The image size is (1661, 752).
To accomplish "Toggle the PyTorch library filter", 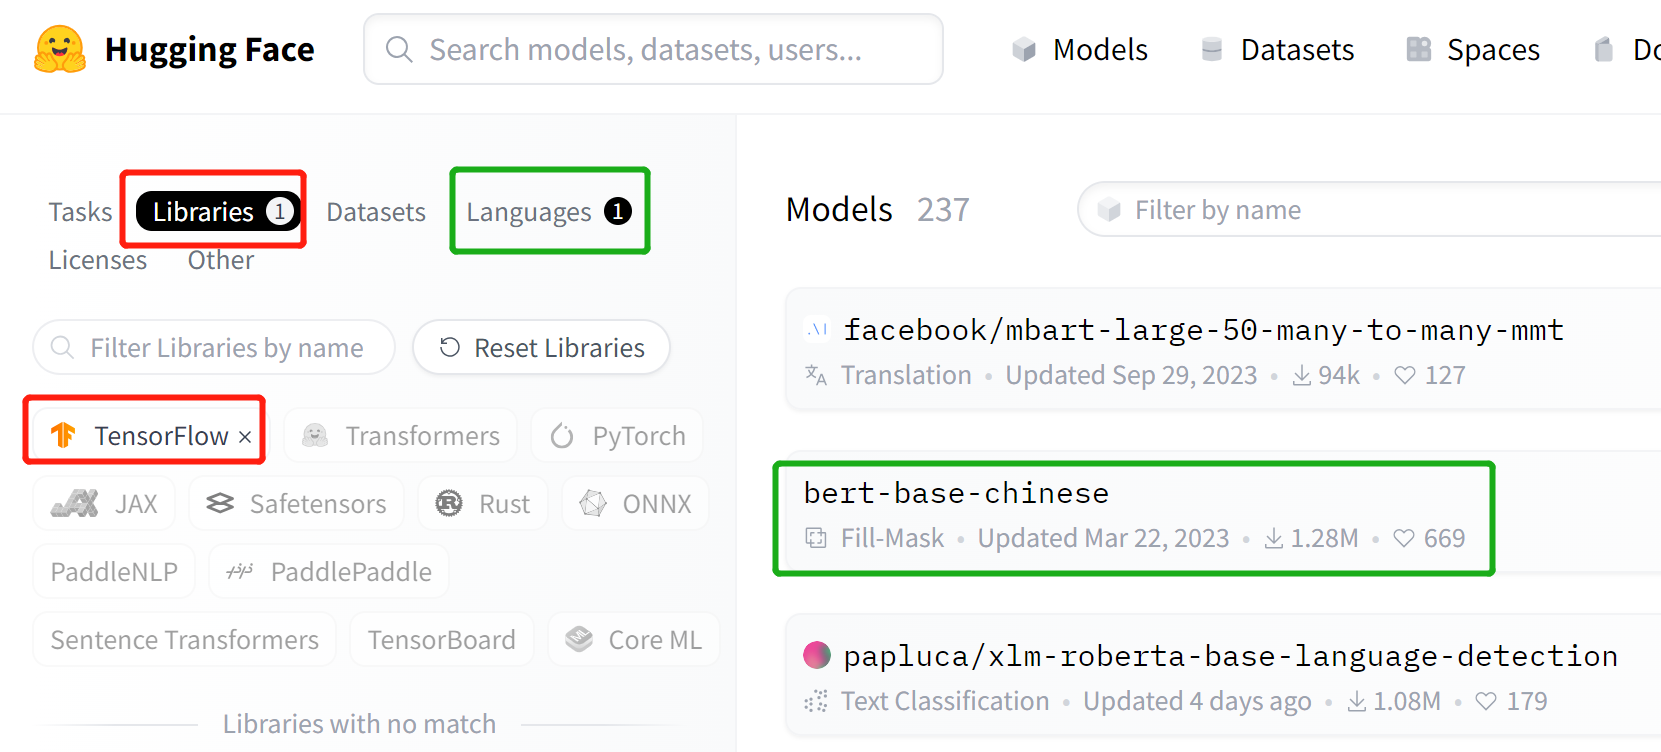I will coord(617,435).
